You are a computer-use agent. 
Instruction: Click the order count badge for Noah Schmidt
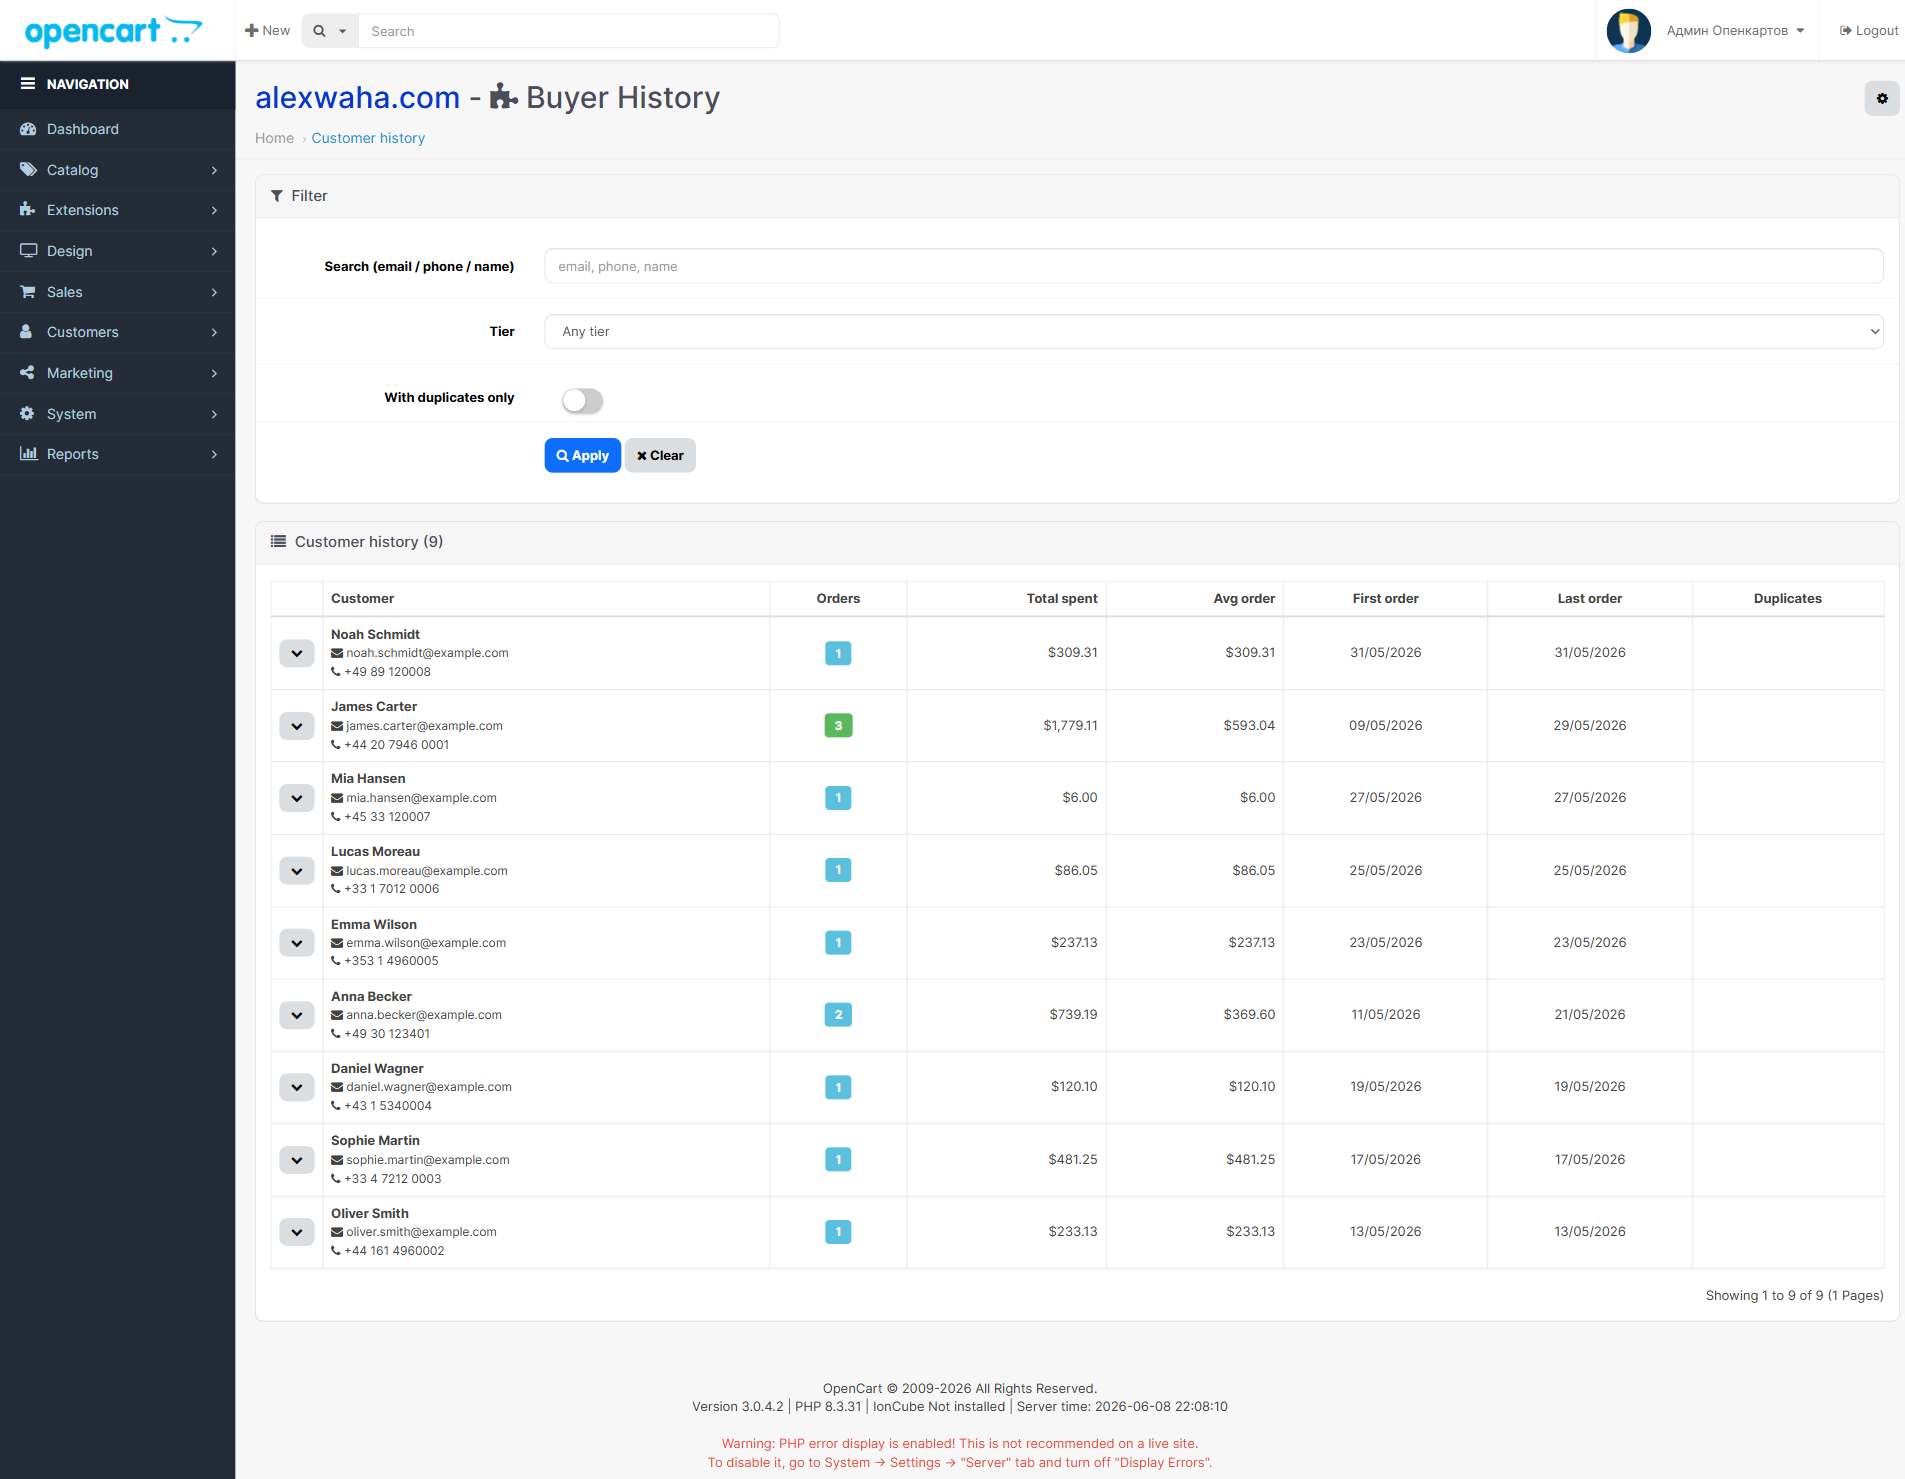838,654
